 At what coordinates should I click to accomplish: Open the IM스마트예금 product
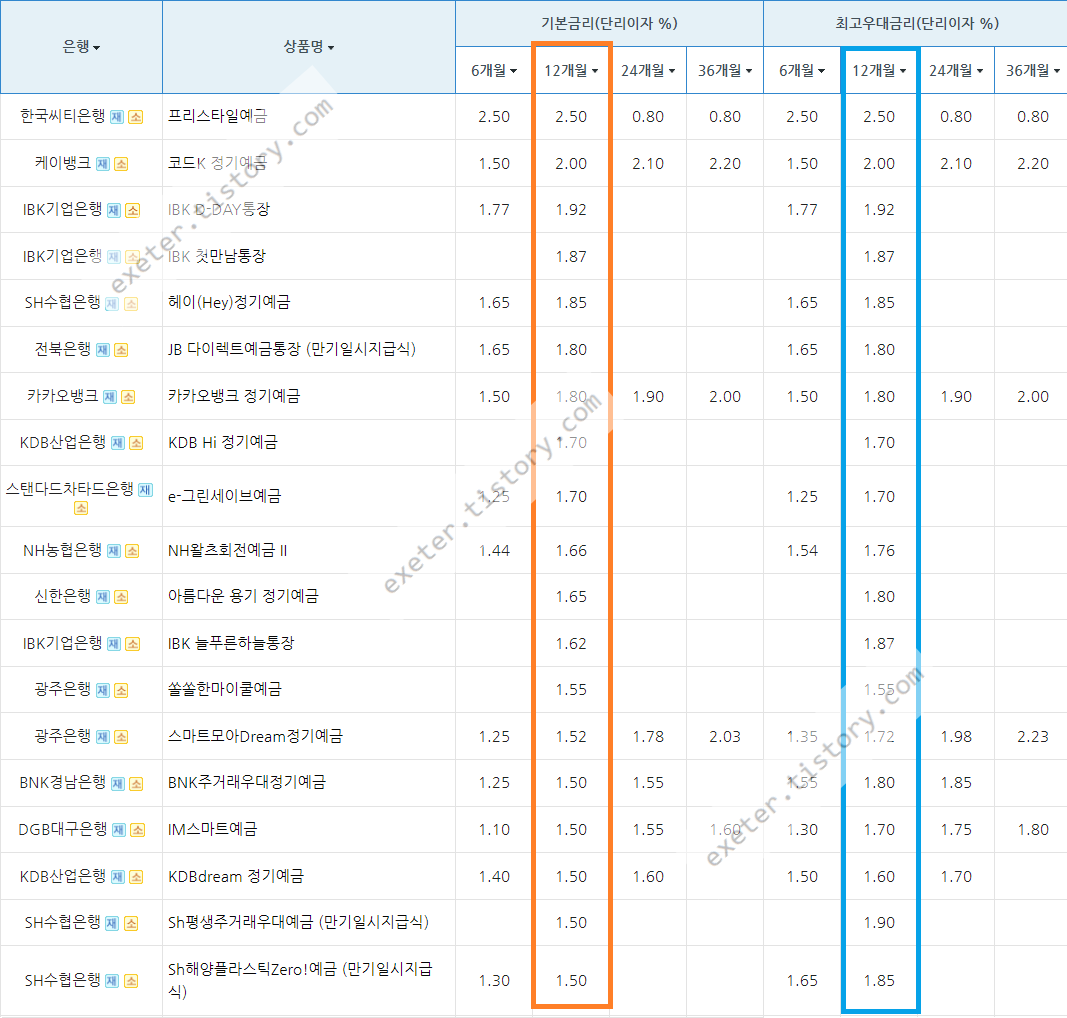click(x=213, y=829)
